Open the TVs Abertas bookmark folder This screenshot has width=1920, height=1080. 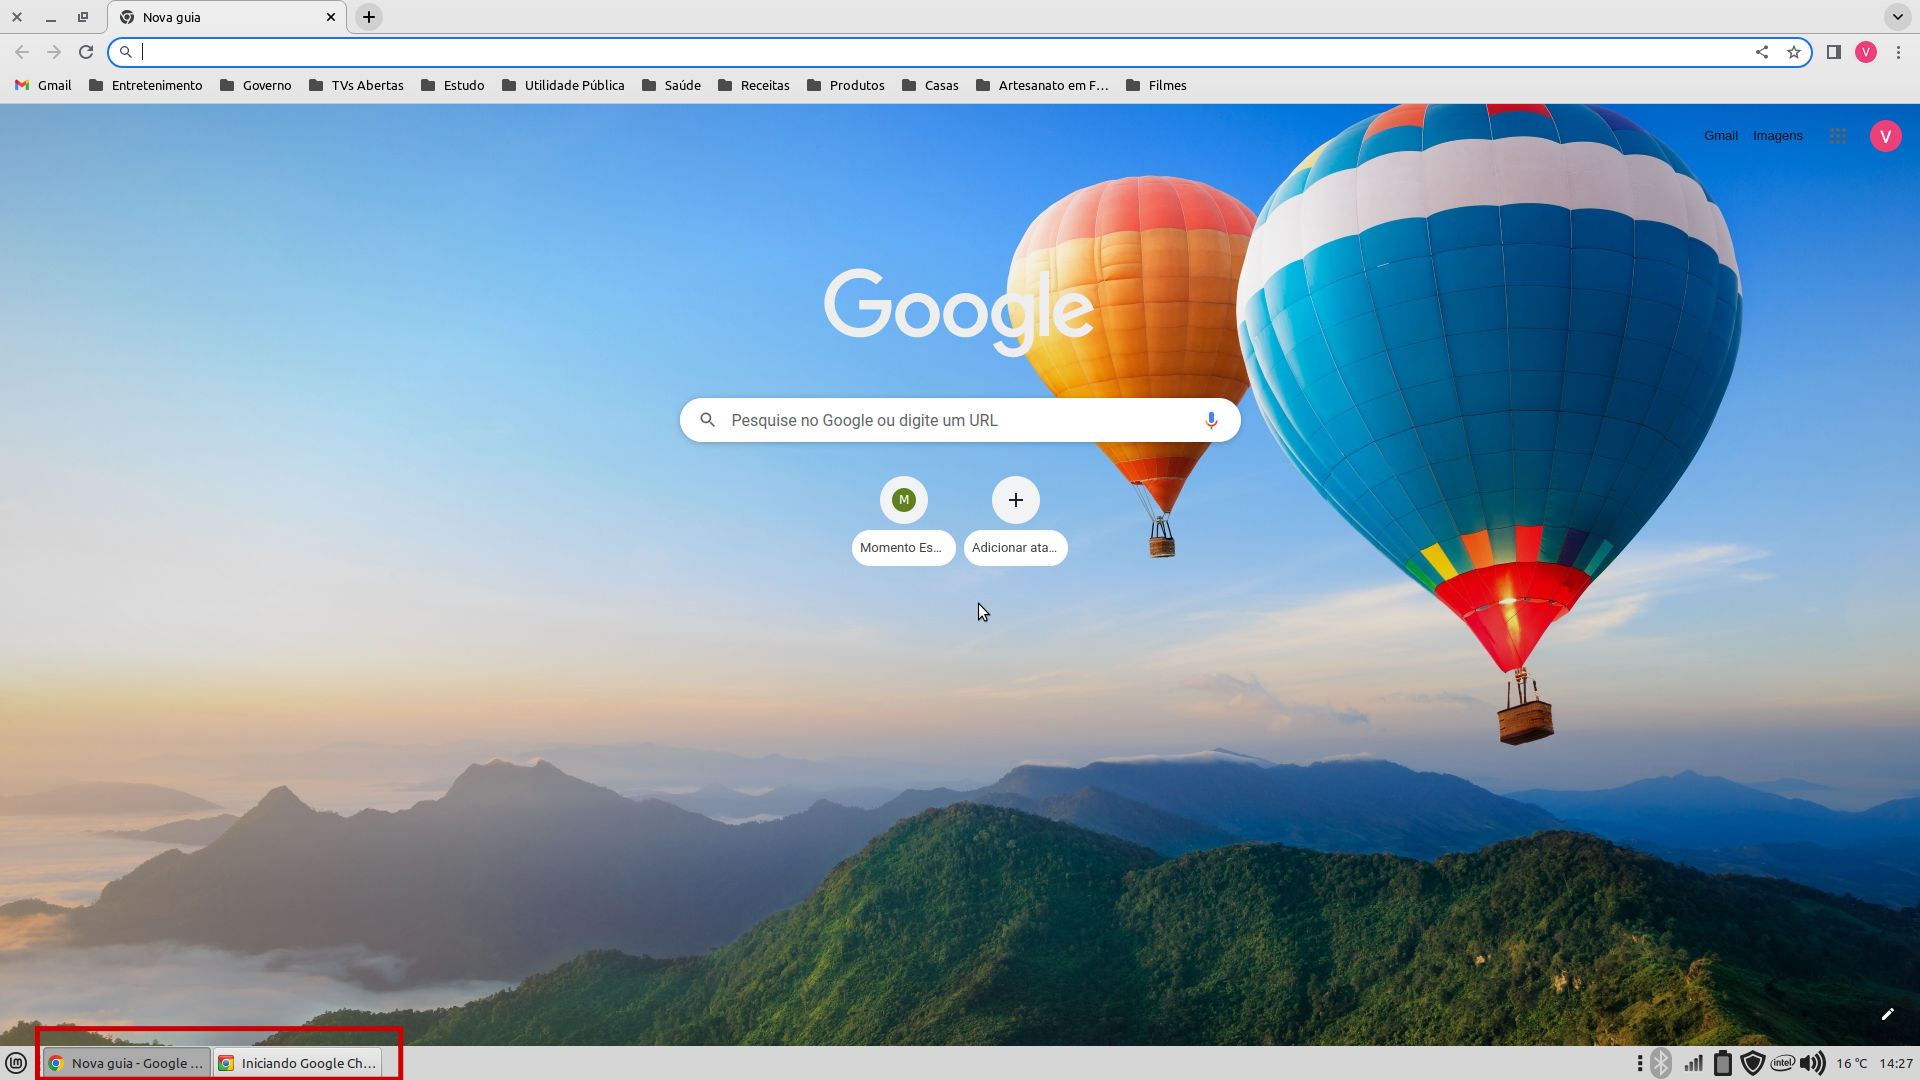tap(357, 85)
